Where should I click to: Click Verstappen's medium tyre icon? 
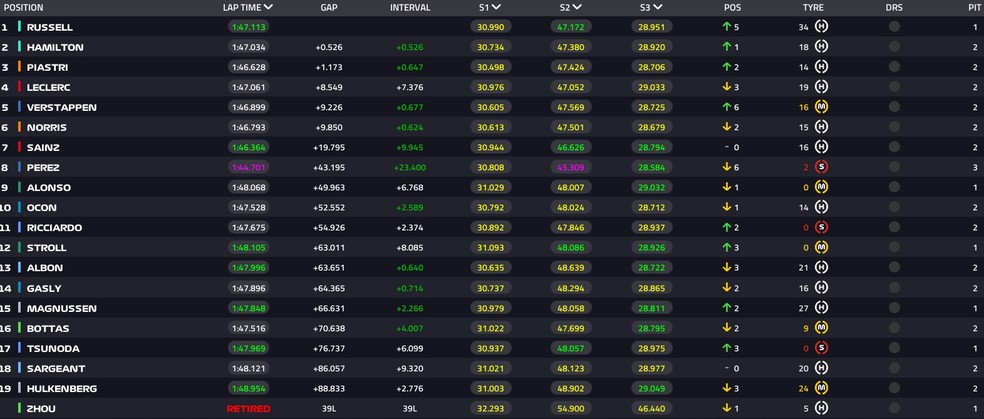click(x=821, y=107)
